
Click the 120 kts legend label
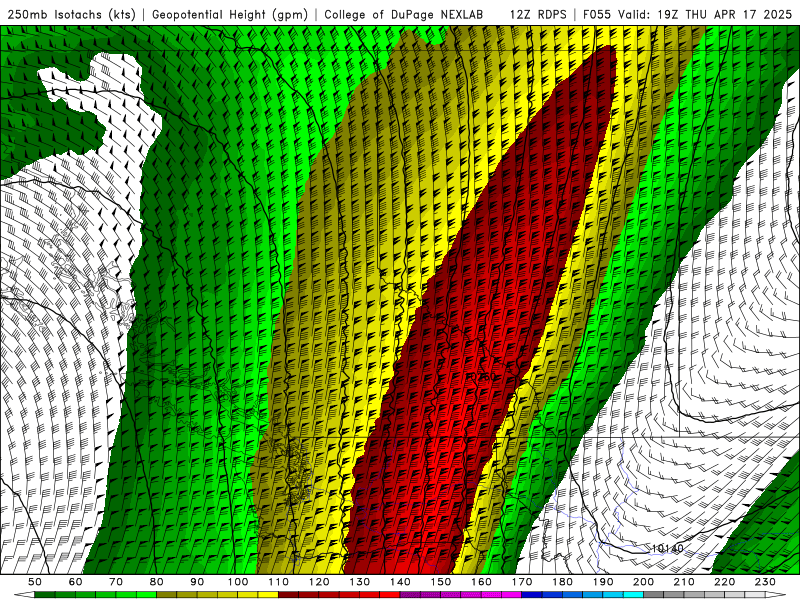pos(319,582)
